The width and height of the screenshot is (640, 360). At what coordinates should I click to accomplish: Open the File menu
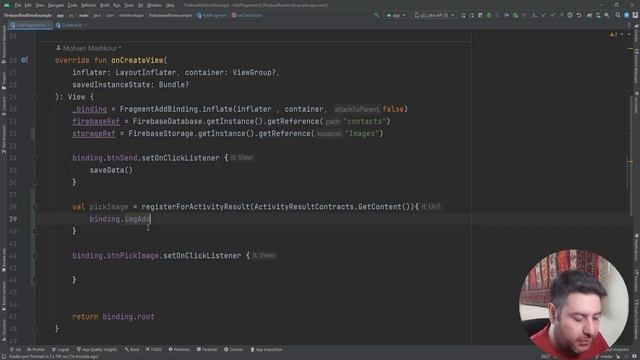[18, 5]
